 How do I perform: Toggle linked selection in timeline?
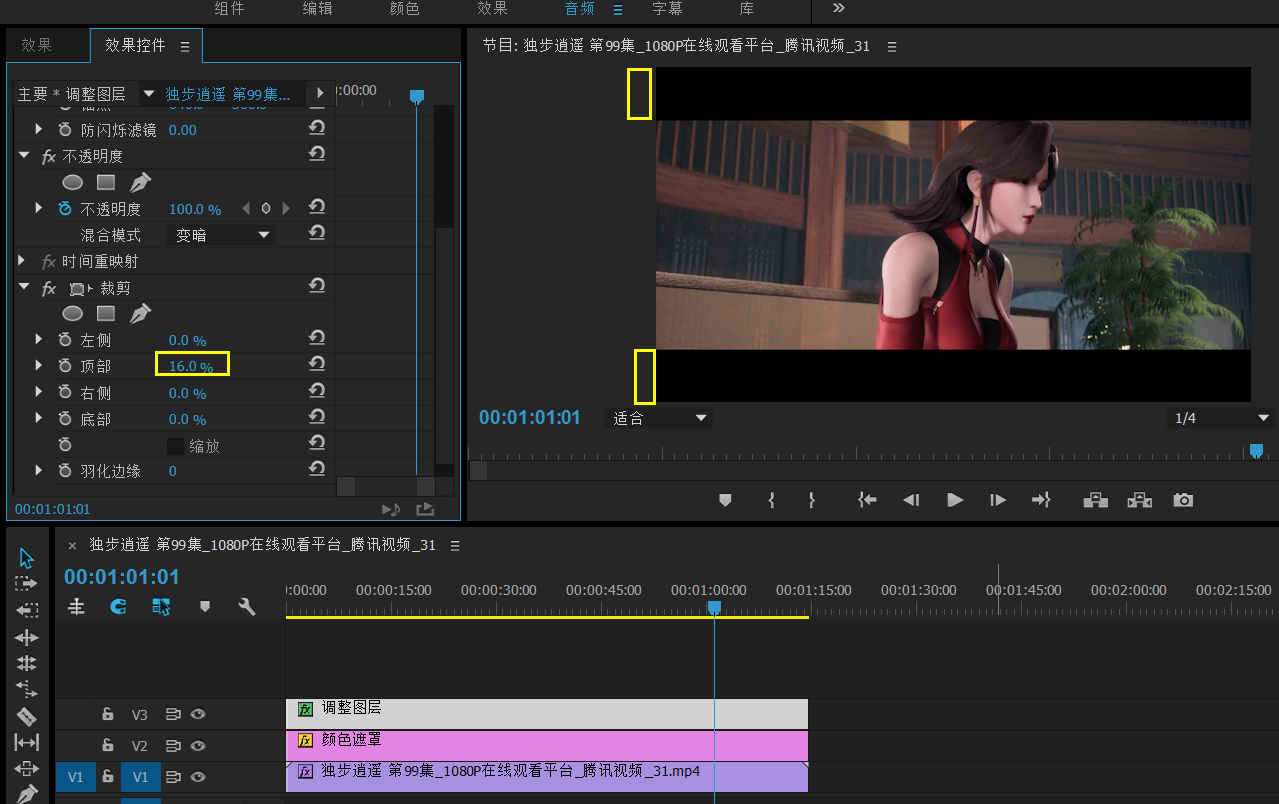pyautogui.click(x=161, y=606)
